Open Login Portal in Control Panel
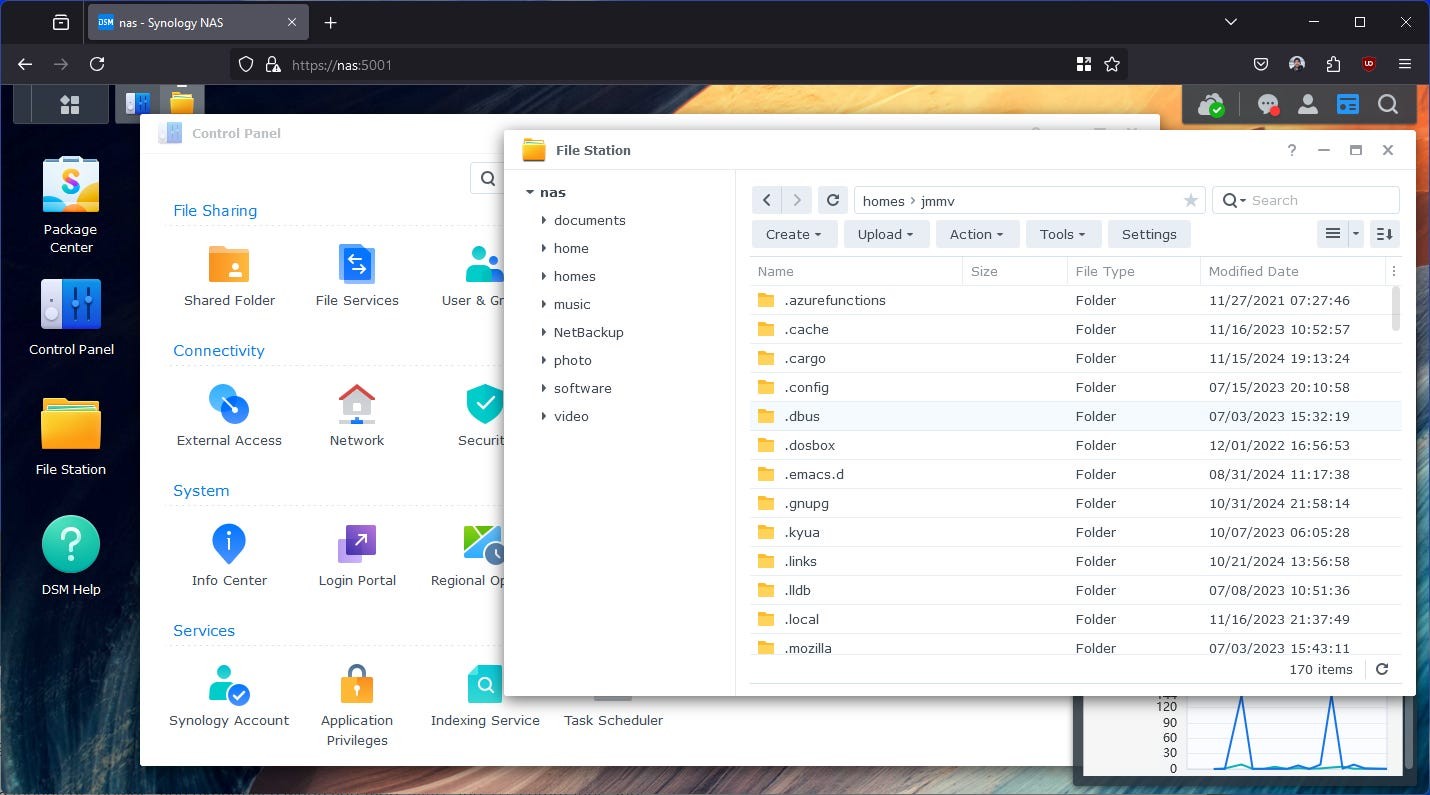This screenshot has width=1430, height=795. pos(357,556)
